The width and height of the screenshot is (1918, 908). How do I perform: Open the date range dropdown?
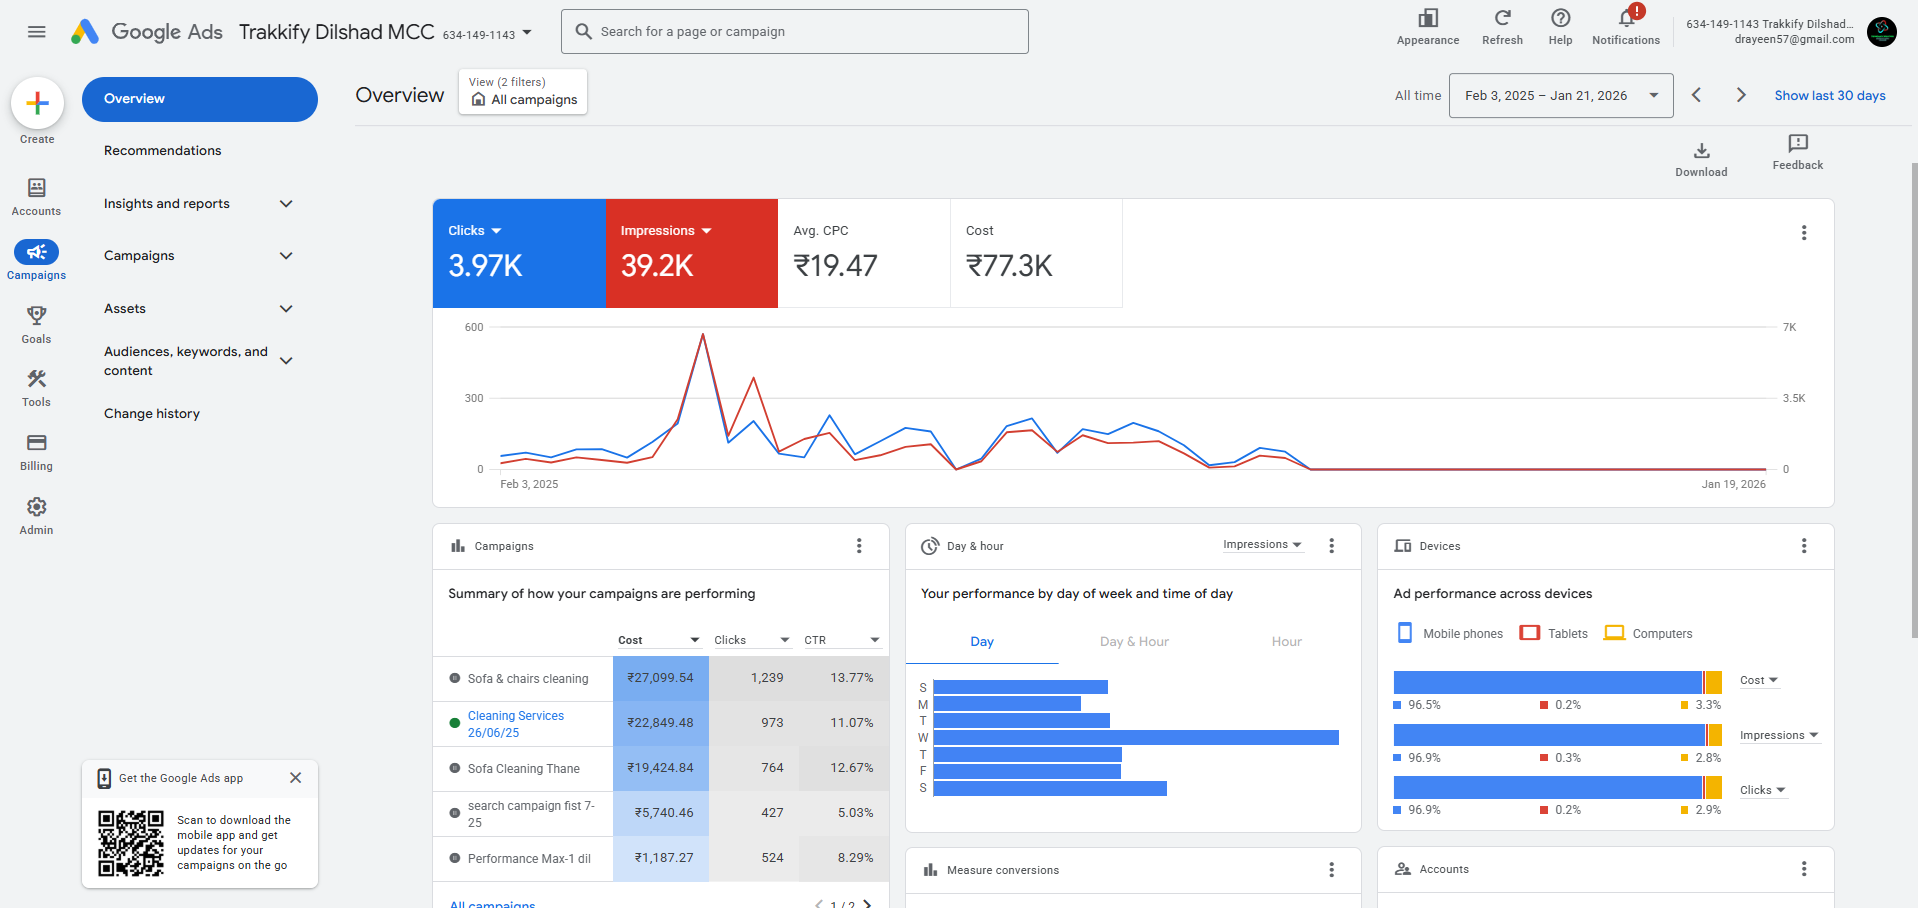(x=1560, y=96)
